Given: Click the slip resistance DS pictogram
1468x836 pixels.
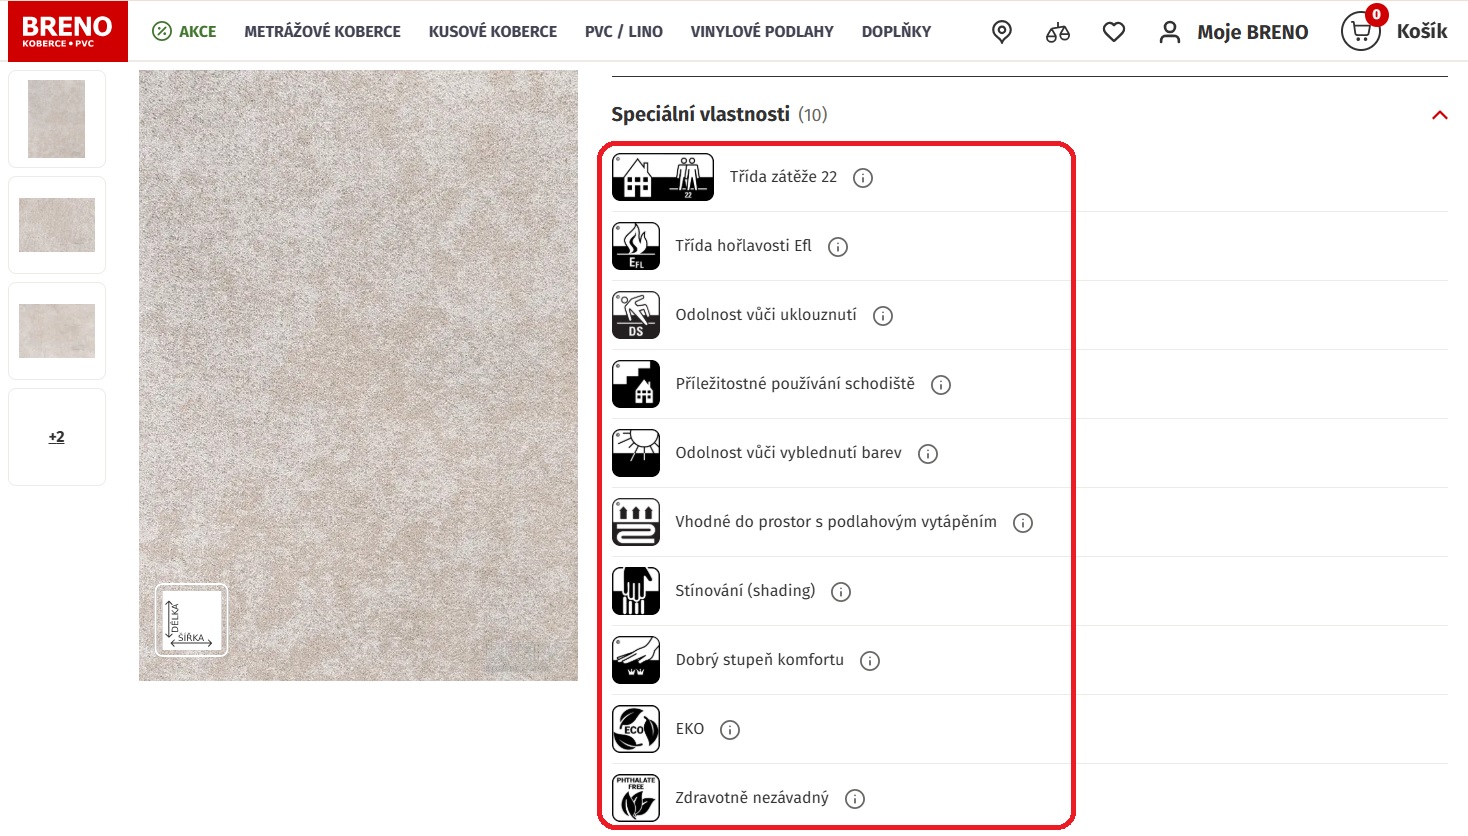Looking at the screenshot, I should [x=636, y=315].
